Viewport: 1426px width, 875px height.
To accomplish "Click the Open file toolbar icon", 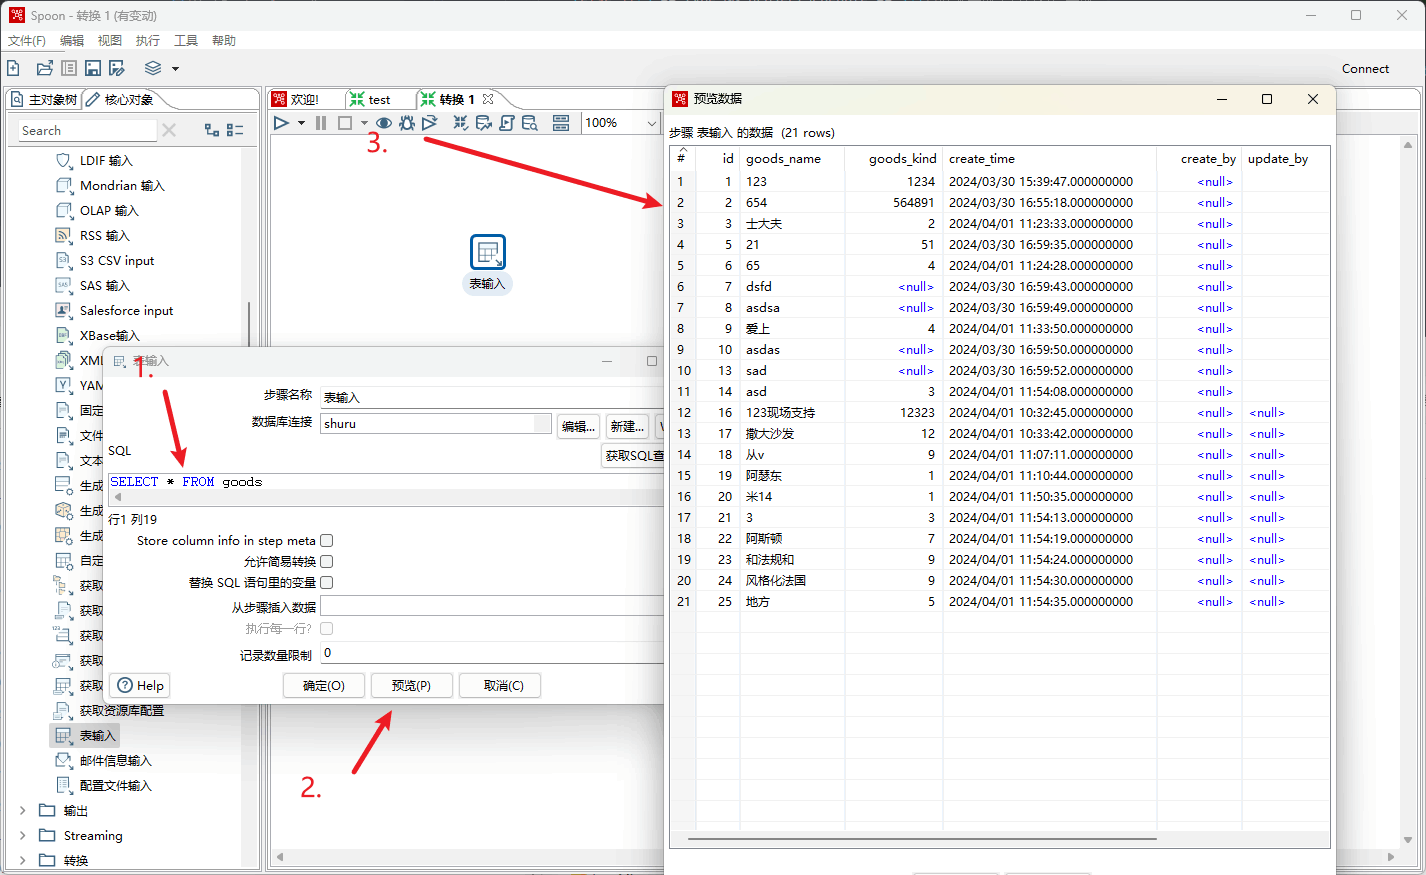I will point(44,68).
